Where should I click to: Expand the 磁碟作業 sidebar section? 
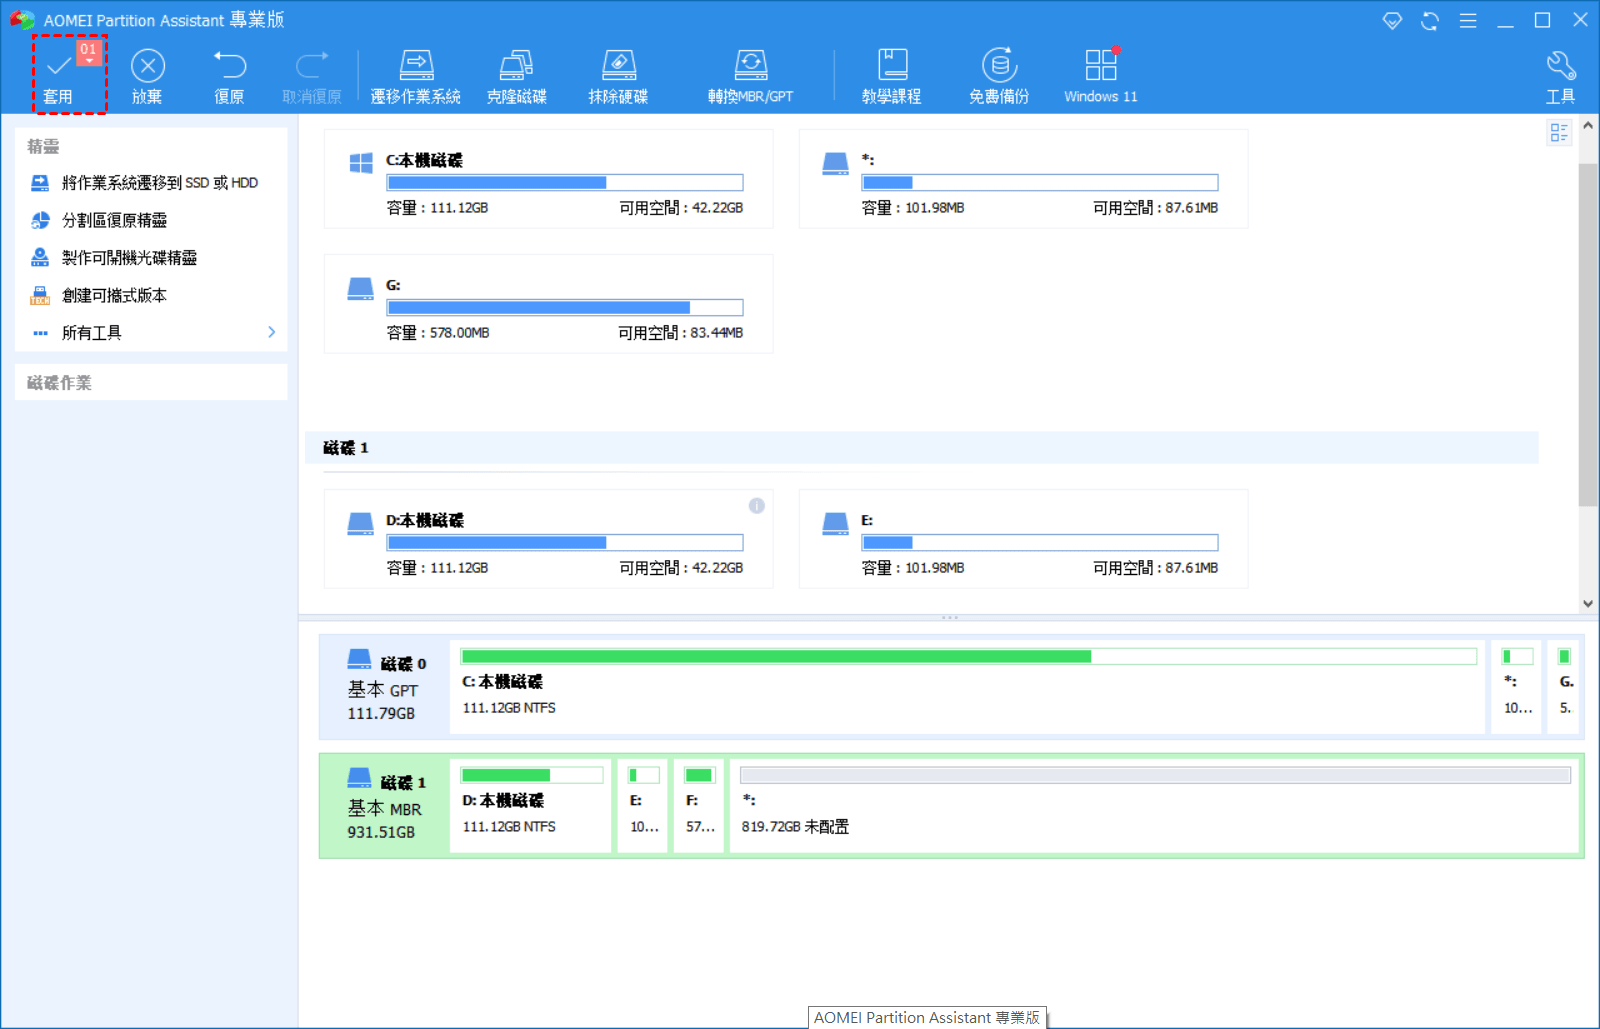tap(151, 382)
